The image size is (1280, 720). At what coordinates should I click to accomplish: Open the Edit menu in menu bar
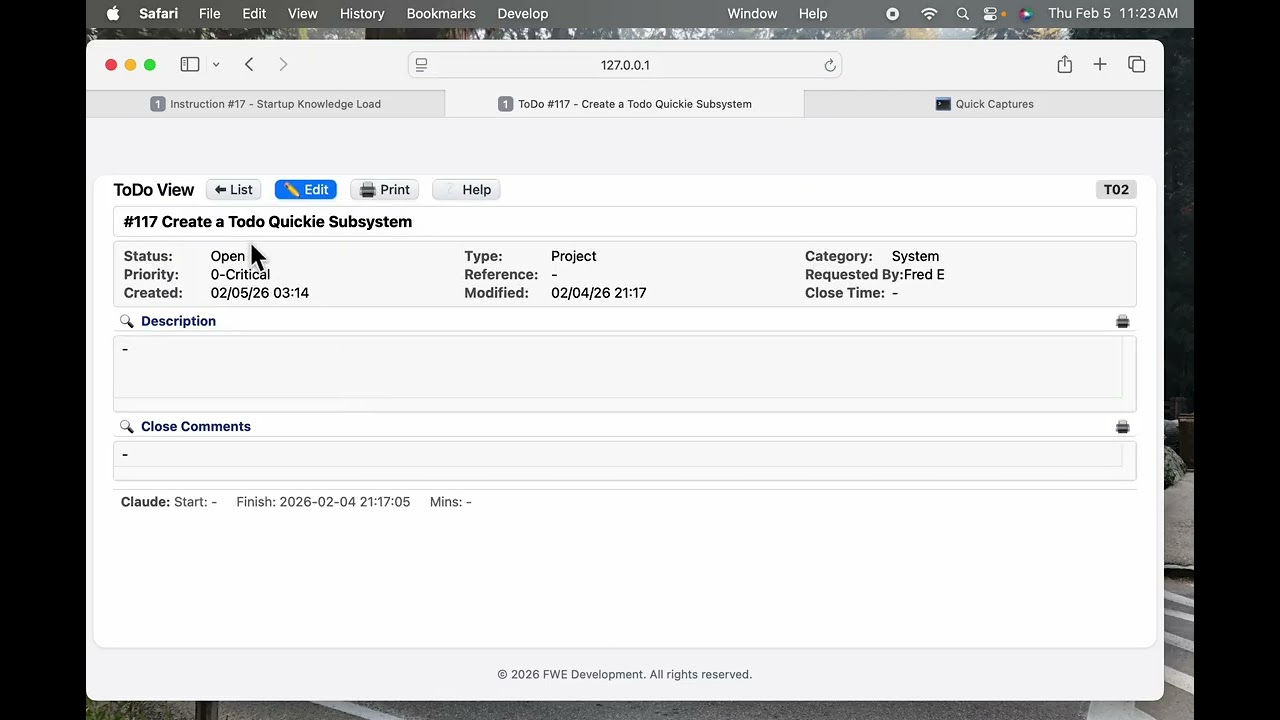pos(254,13)
